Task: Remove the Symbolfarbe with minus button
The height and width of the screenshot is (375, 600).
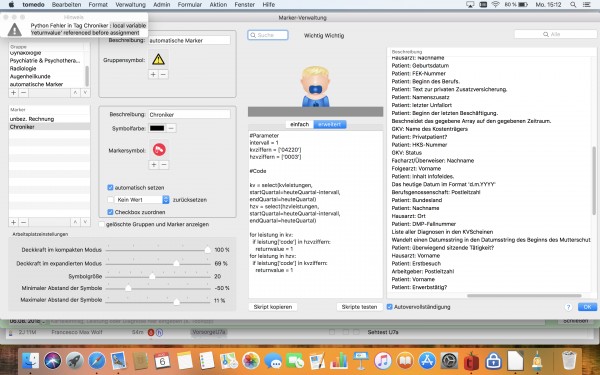Action: point(171,128)
